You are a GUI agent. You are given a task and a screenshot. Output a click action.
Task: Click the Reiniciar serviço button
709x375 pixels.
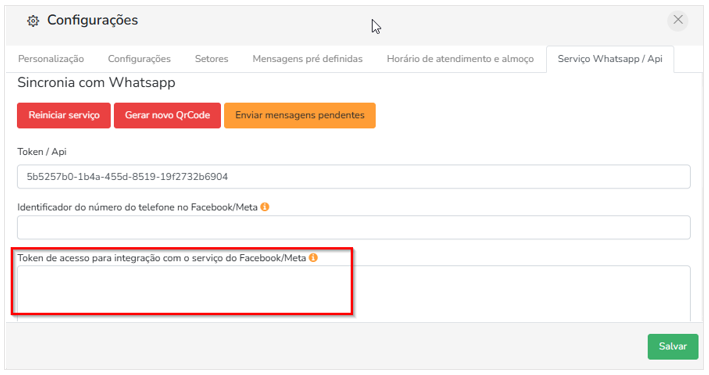pyautogui.click(x=64, y=115)
